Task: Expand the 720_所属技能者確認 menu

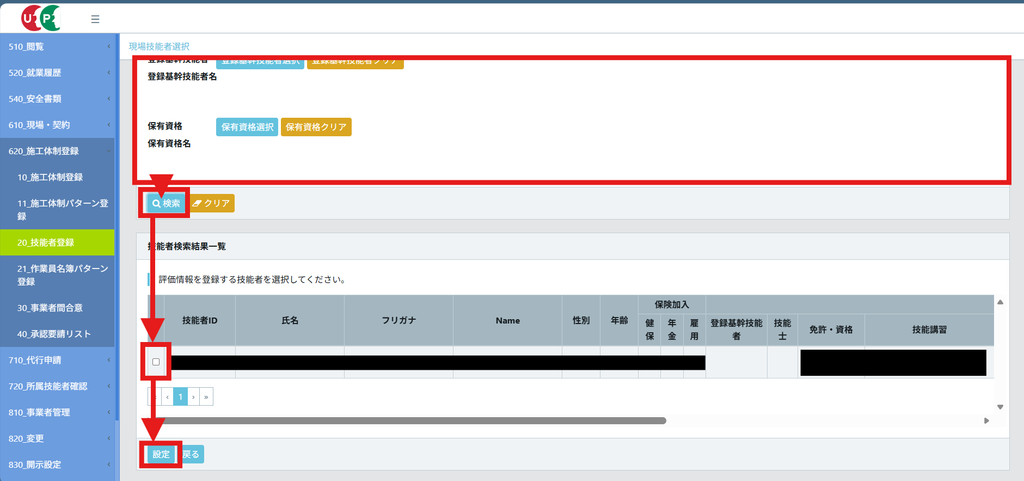Action: 57,386
